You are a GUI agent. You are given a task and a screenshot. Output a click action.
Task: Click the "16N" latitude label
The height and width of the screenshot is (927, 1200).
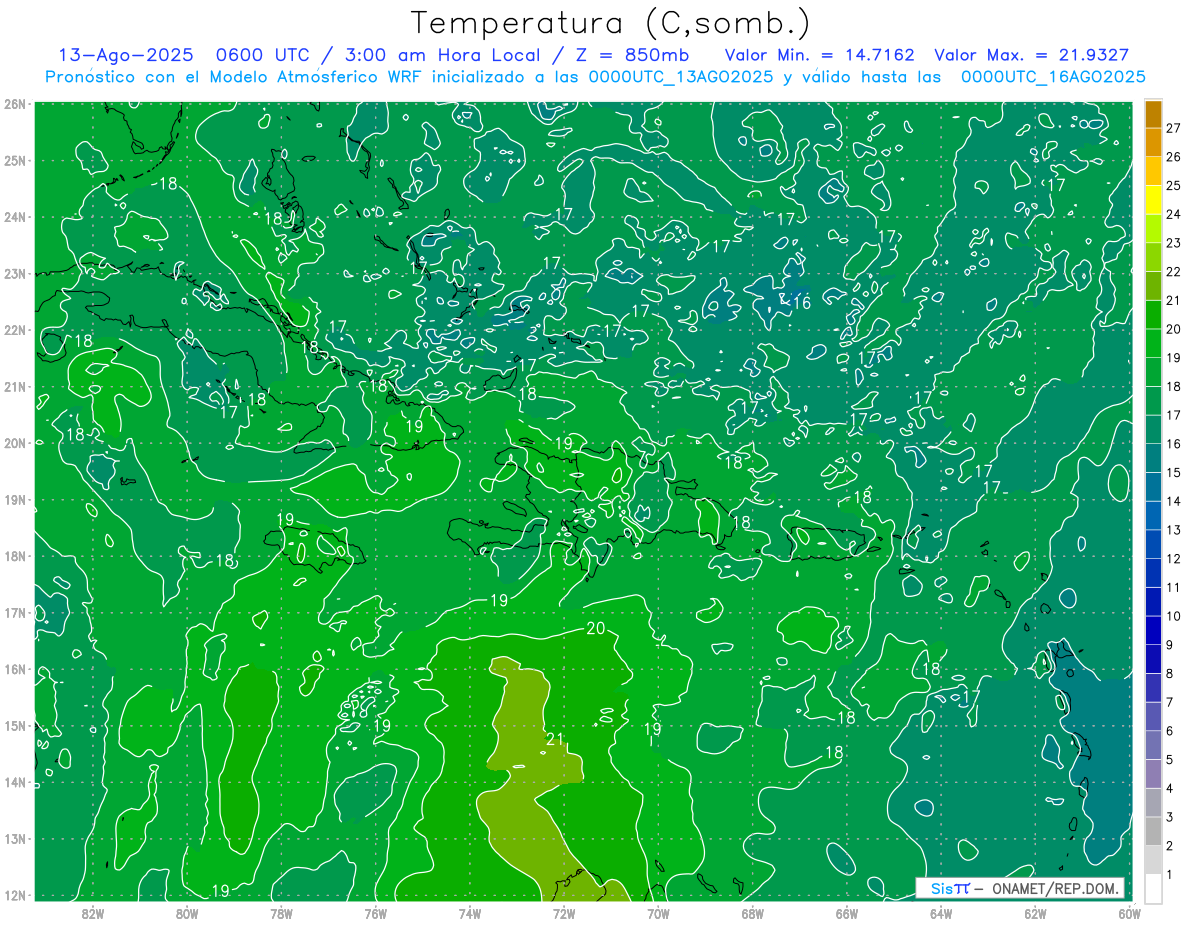14,669
